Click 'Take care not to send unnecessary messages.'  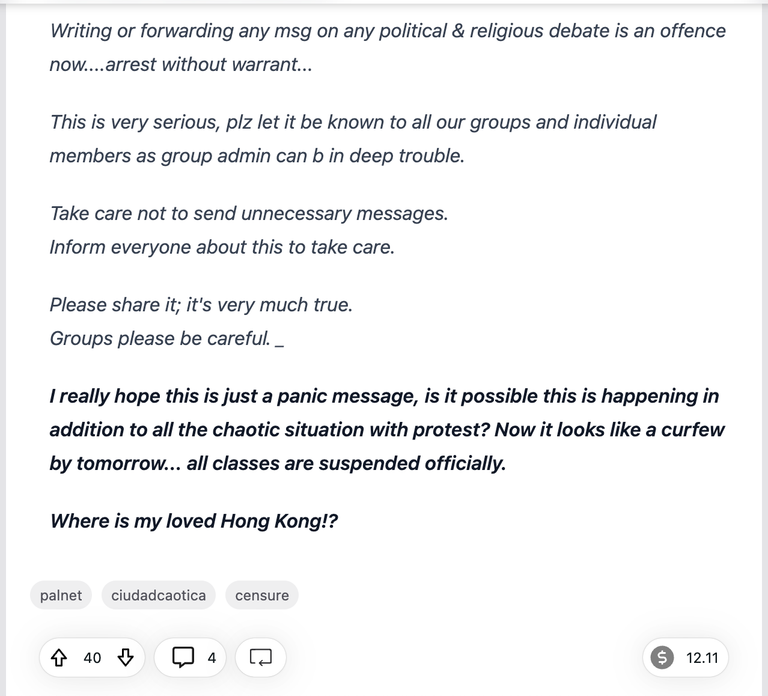(x=249, y=214)
